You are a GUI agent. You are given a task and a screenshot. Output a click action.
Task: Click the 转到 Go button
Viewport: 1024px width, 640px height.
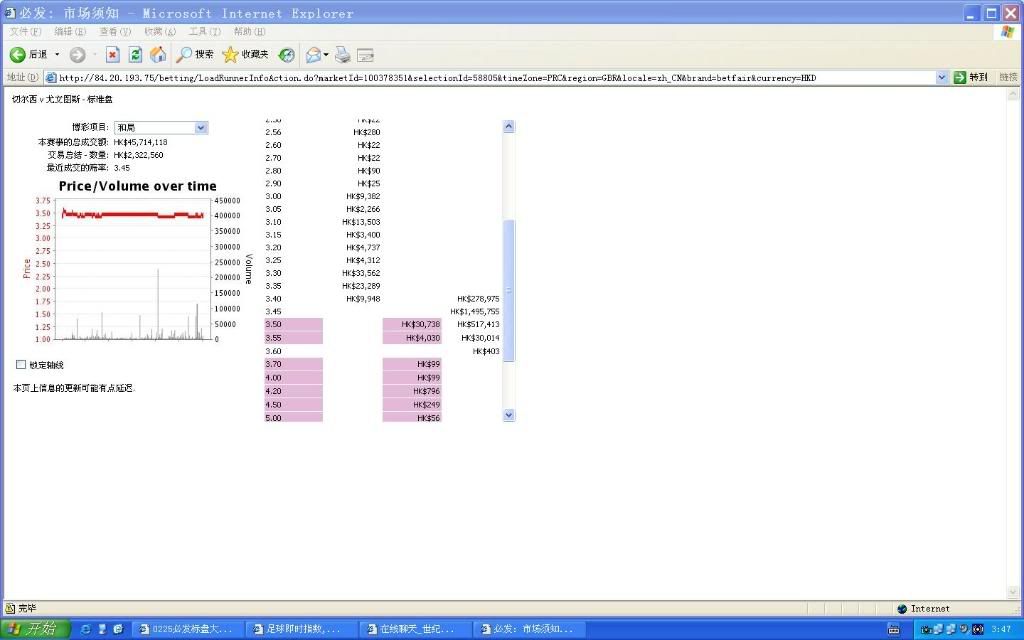(x=970, y=77)
